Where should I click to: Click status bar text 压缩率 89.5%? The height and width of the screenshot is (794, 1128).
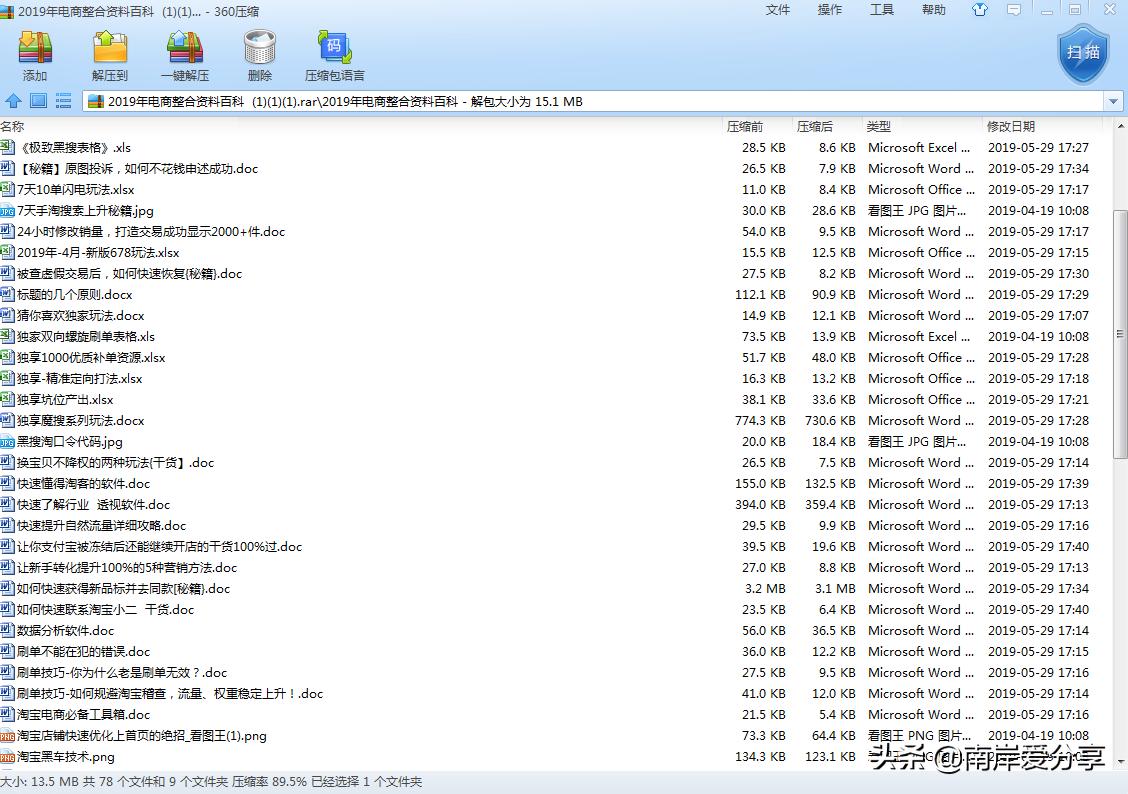[269, 782]
